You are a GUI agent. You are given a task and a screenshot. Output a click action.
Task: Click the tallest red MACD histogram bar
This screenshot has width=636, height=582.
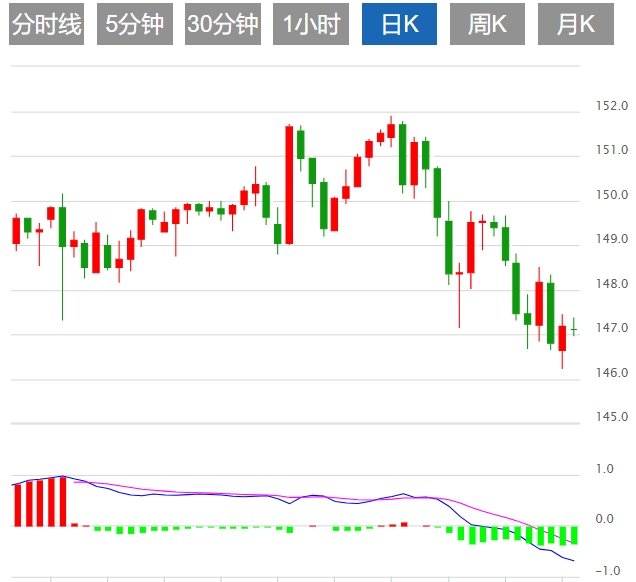[62, 501]
